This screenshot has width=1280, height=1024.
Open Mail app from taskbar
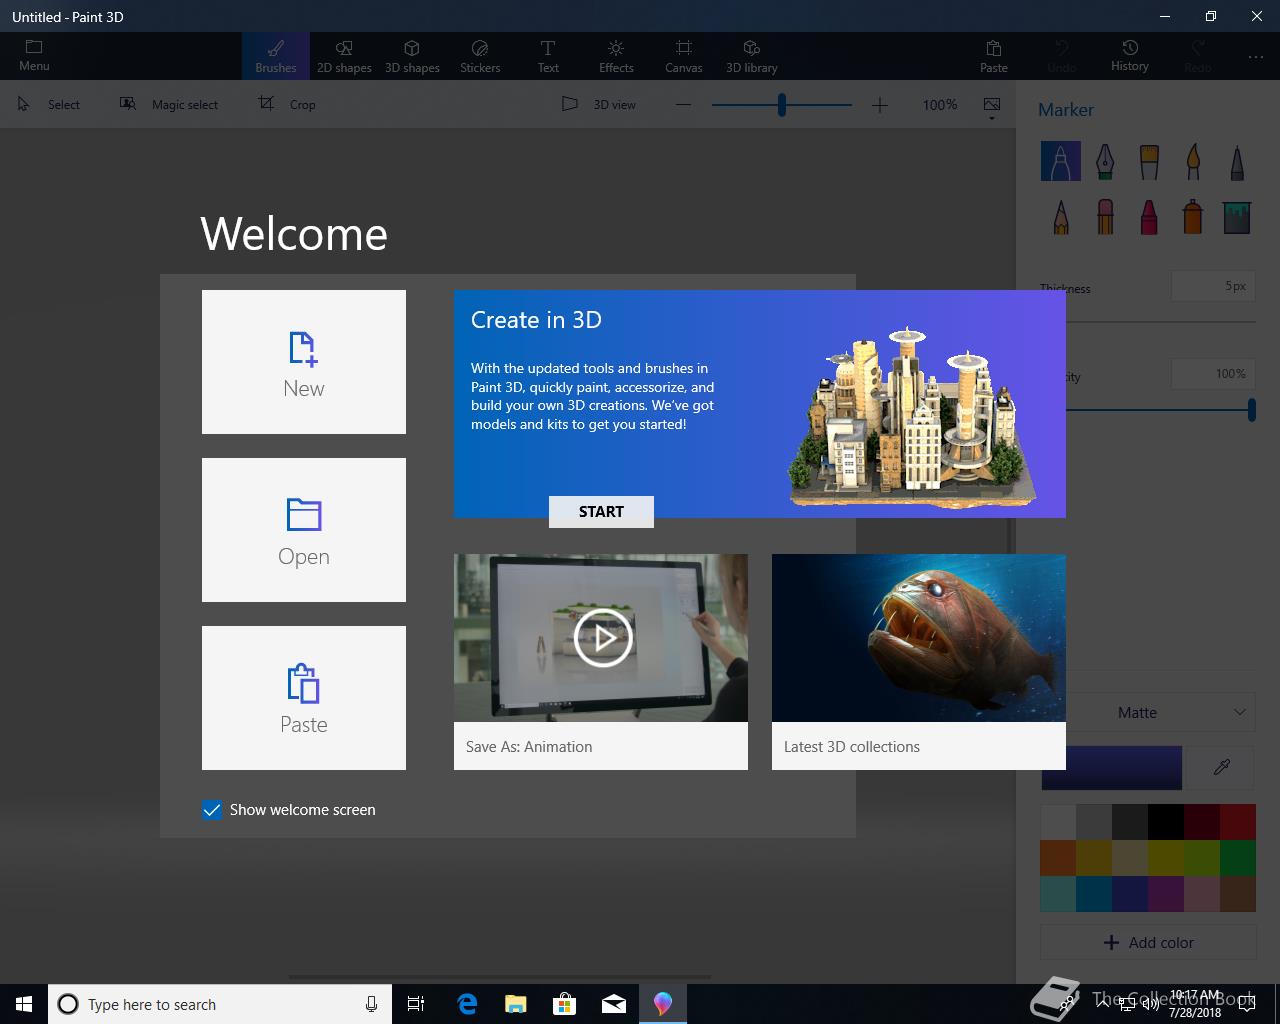pyautogui.click(x=614, y=1004)
